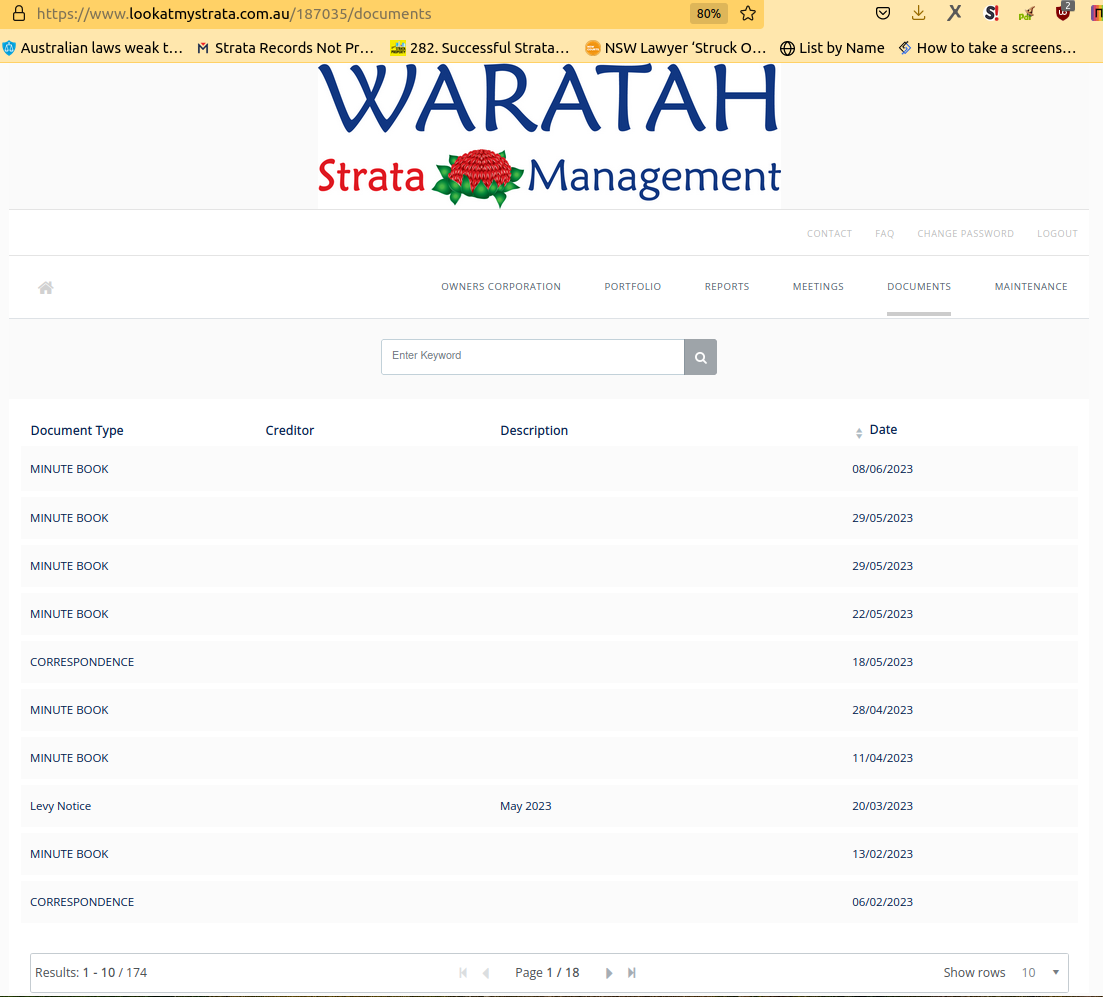Open 'Australian laws weak t...' bookmark

click(x=93, y=48)
